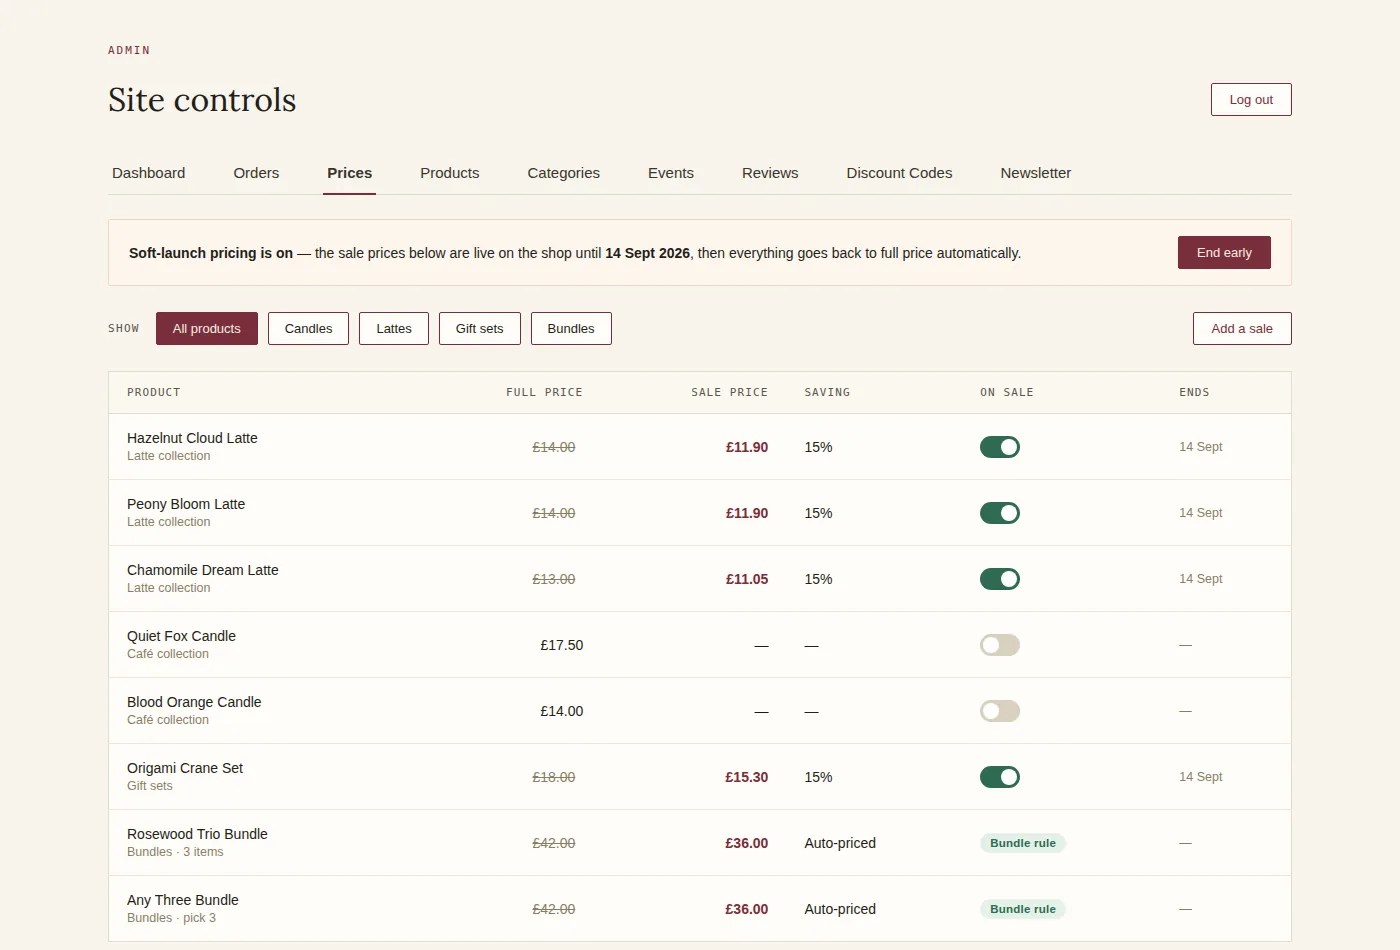
Task: Open the Newsletter tab
Action: click(1035, 173)
